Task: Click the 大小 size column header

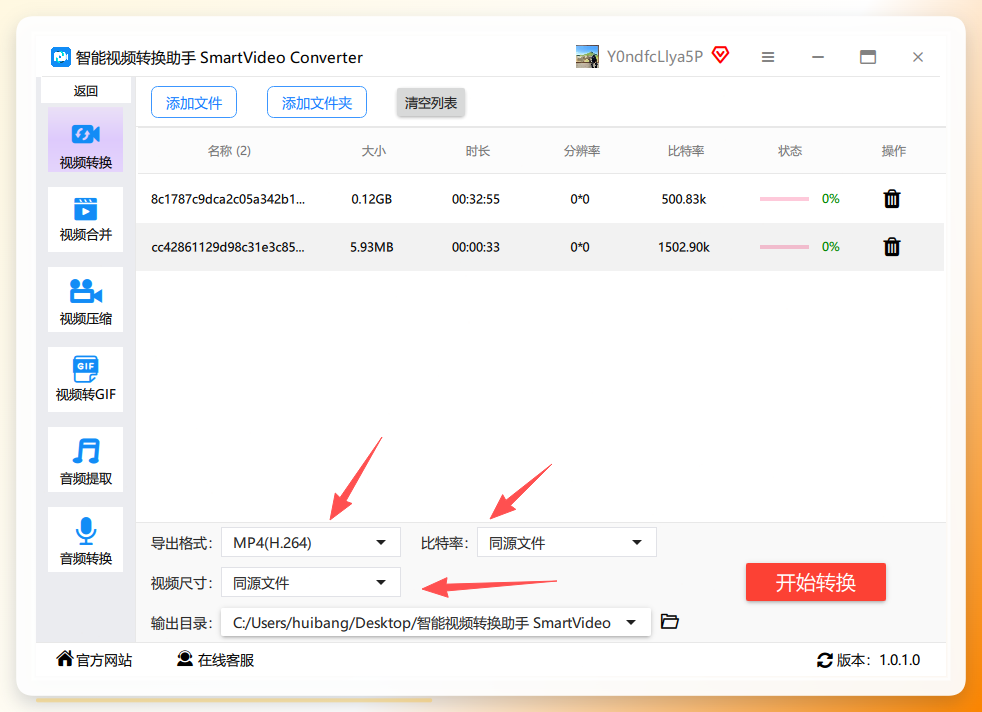Action: 374,151
